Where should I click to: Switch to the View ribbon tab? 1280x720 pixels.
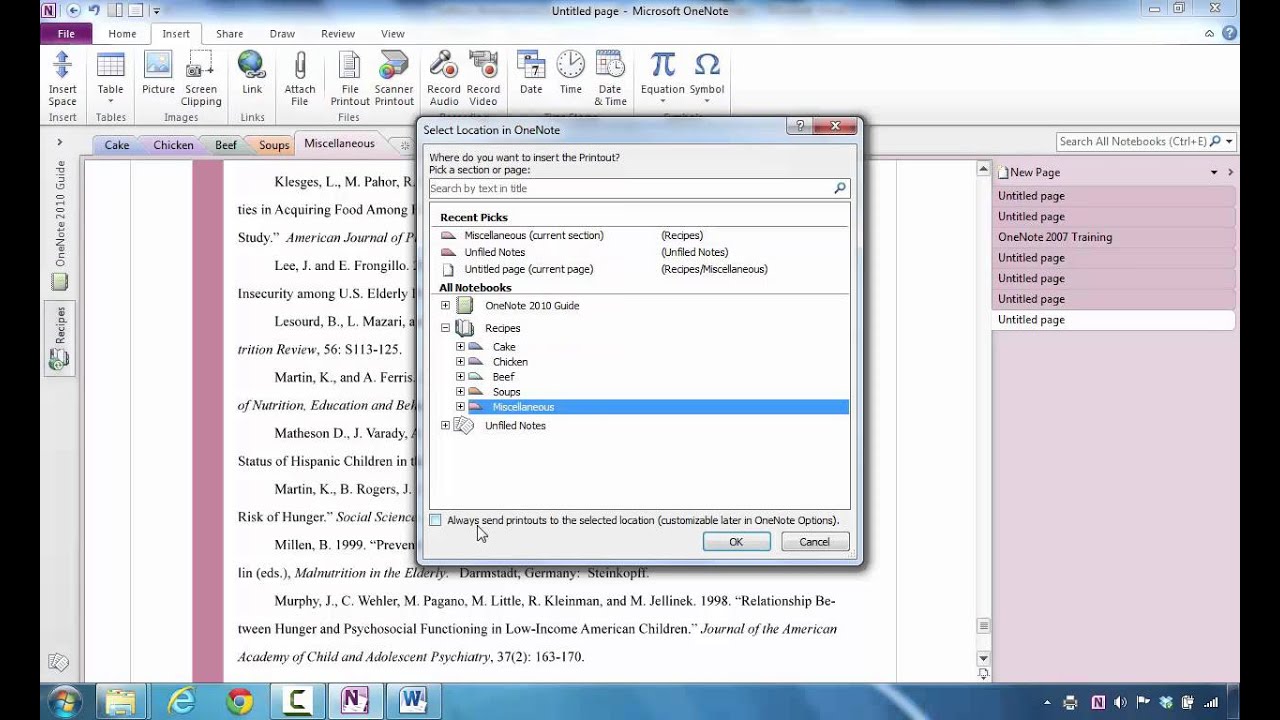coord(392,33)
